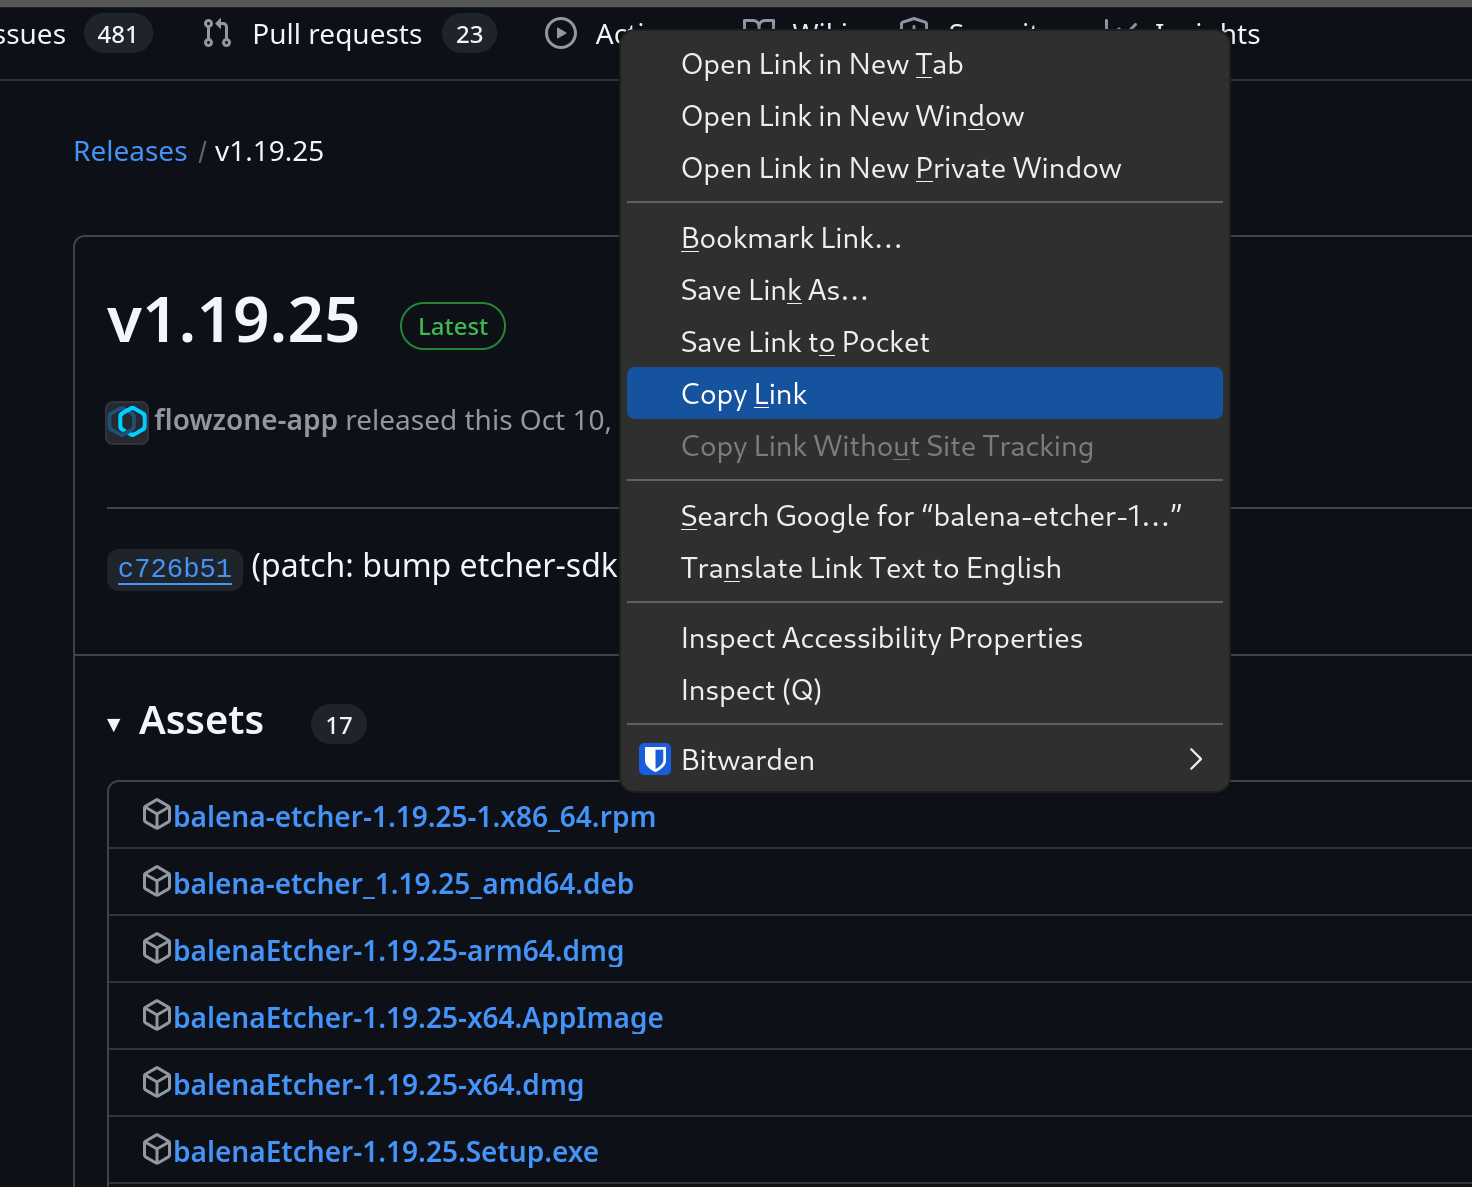
Task: Choose Translate Link Text to English
Action: [x=924, y=568]
